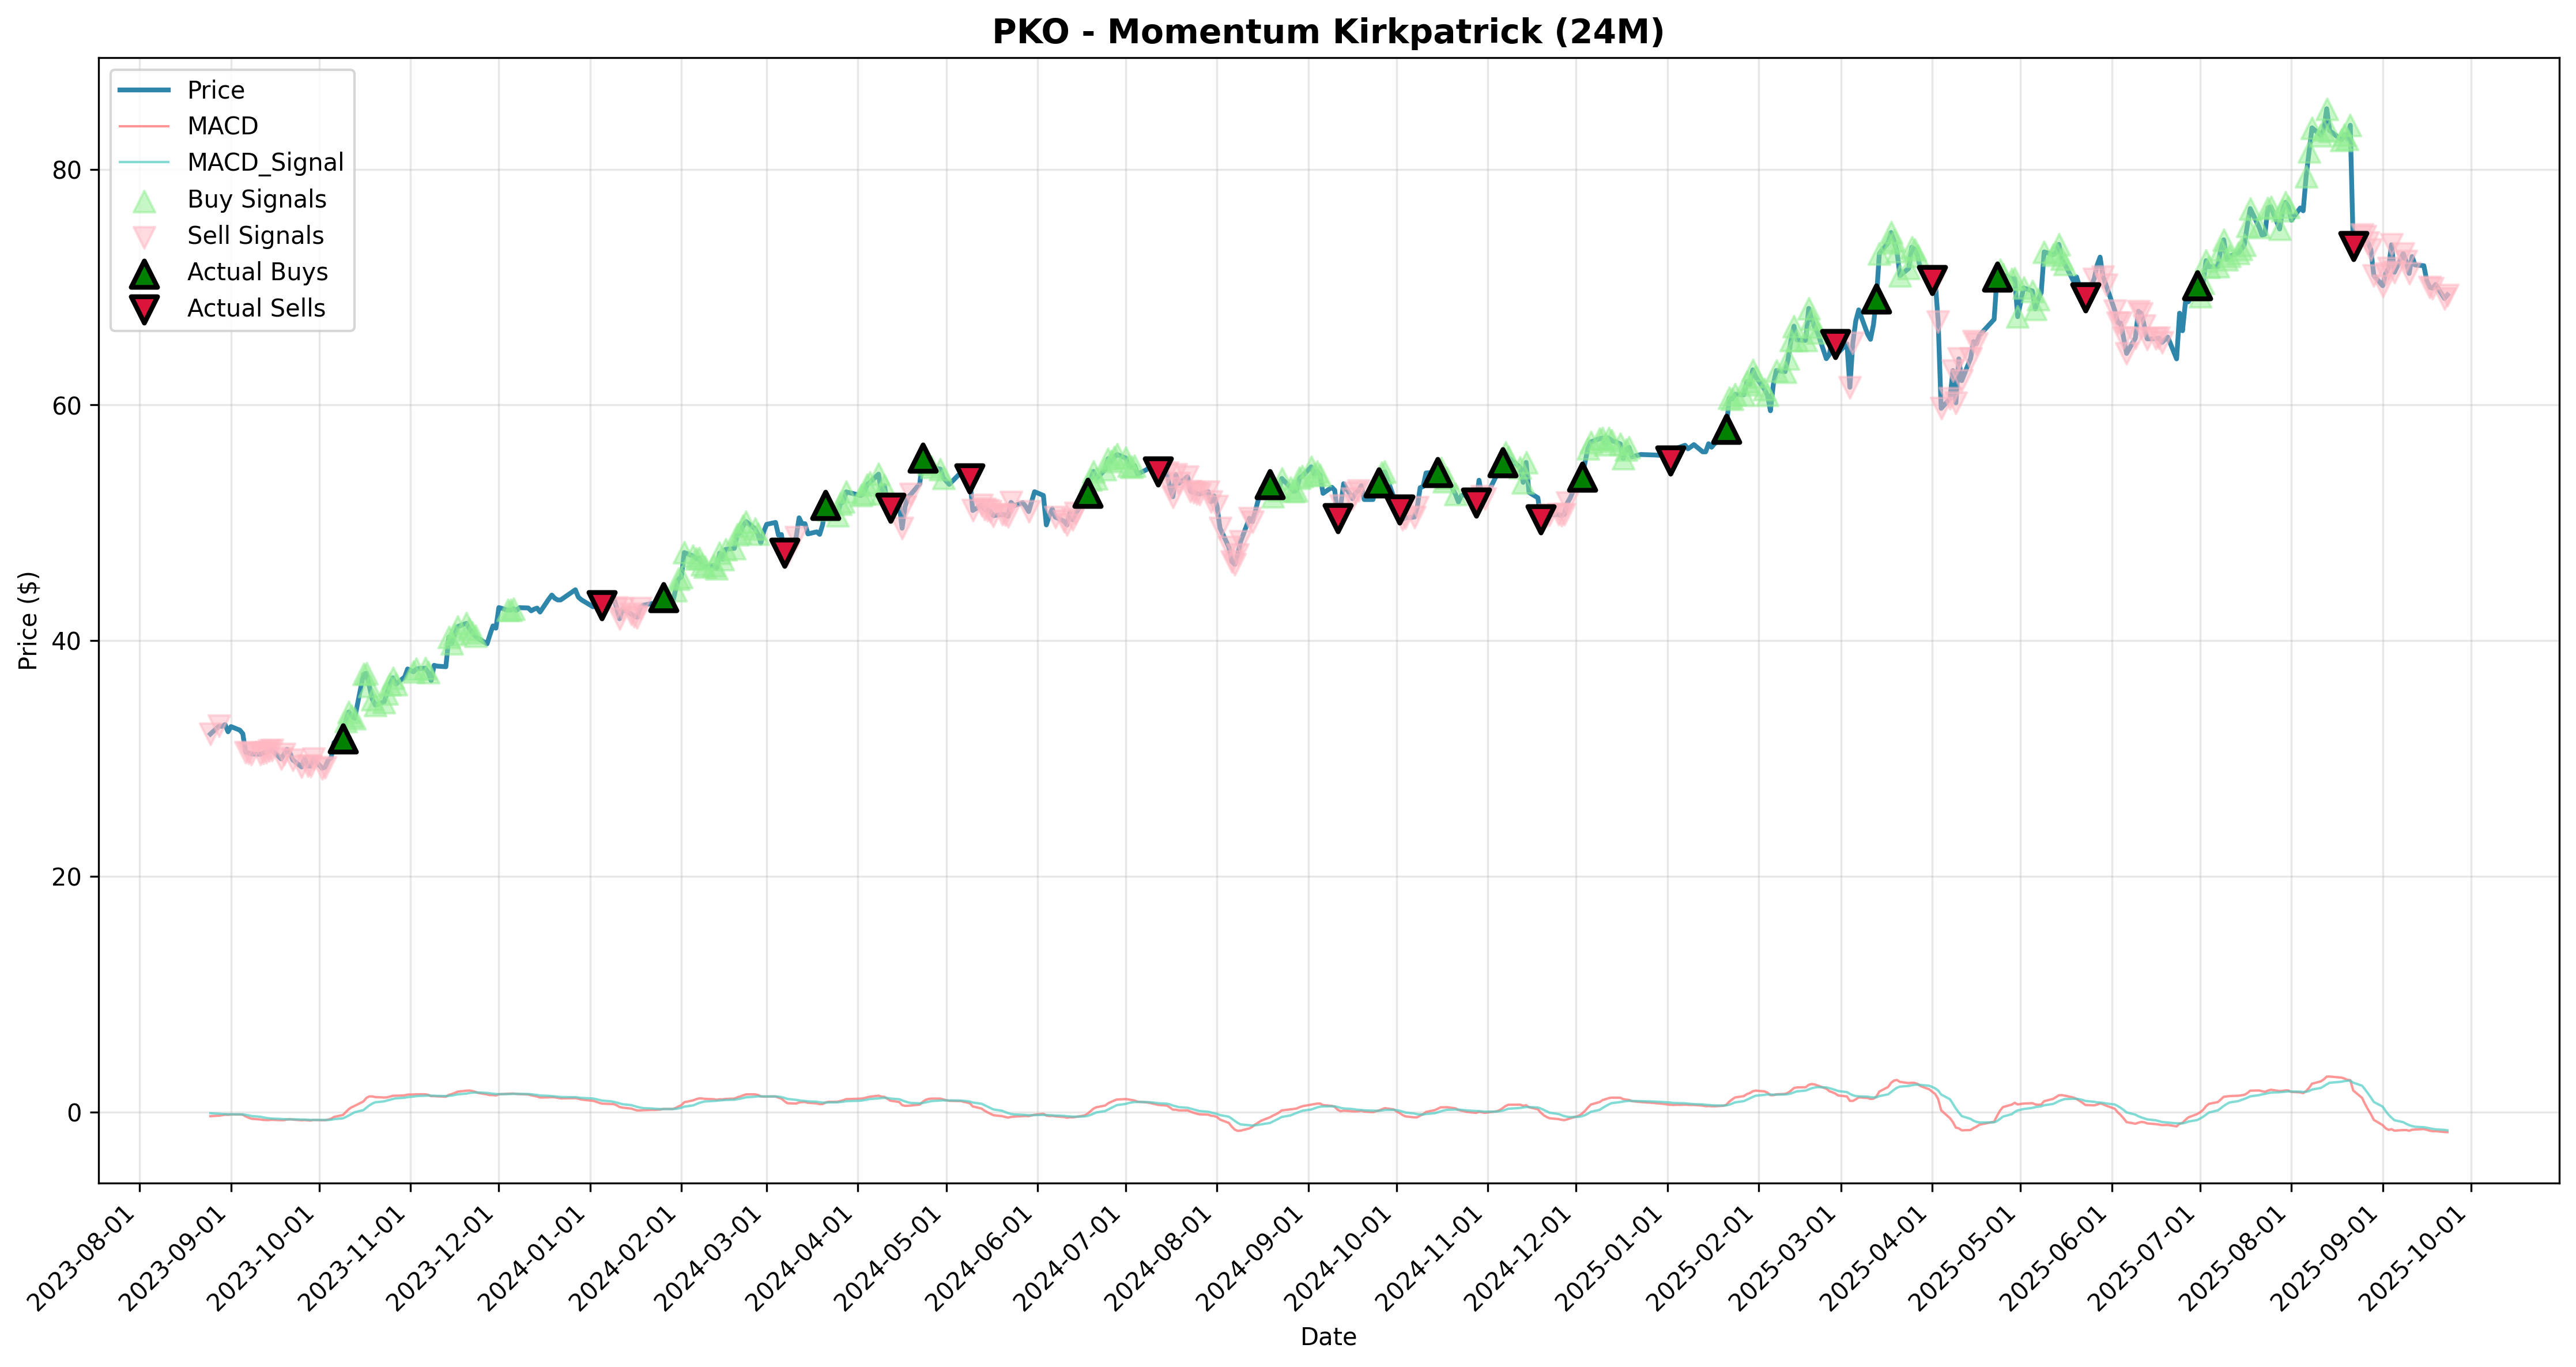The width and height of the screenshot is (2576, 1367).
Task: Click the chart title 'PKO - Momentum Kirkpatrick (24M)'
Action: (x=1328, y=31)
